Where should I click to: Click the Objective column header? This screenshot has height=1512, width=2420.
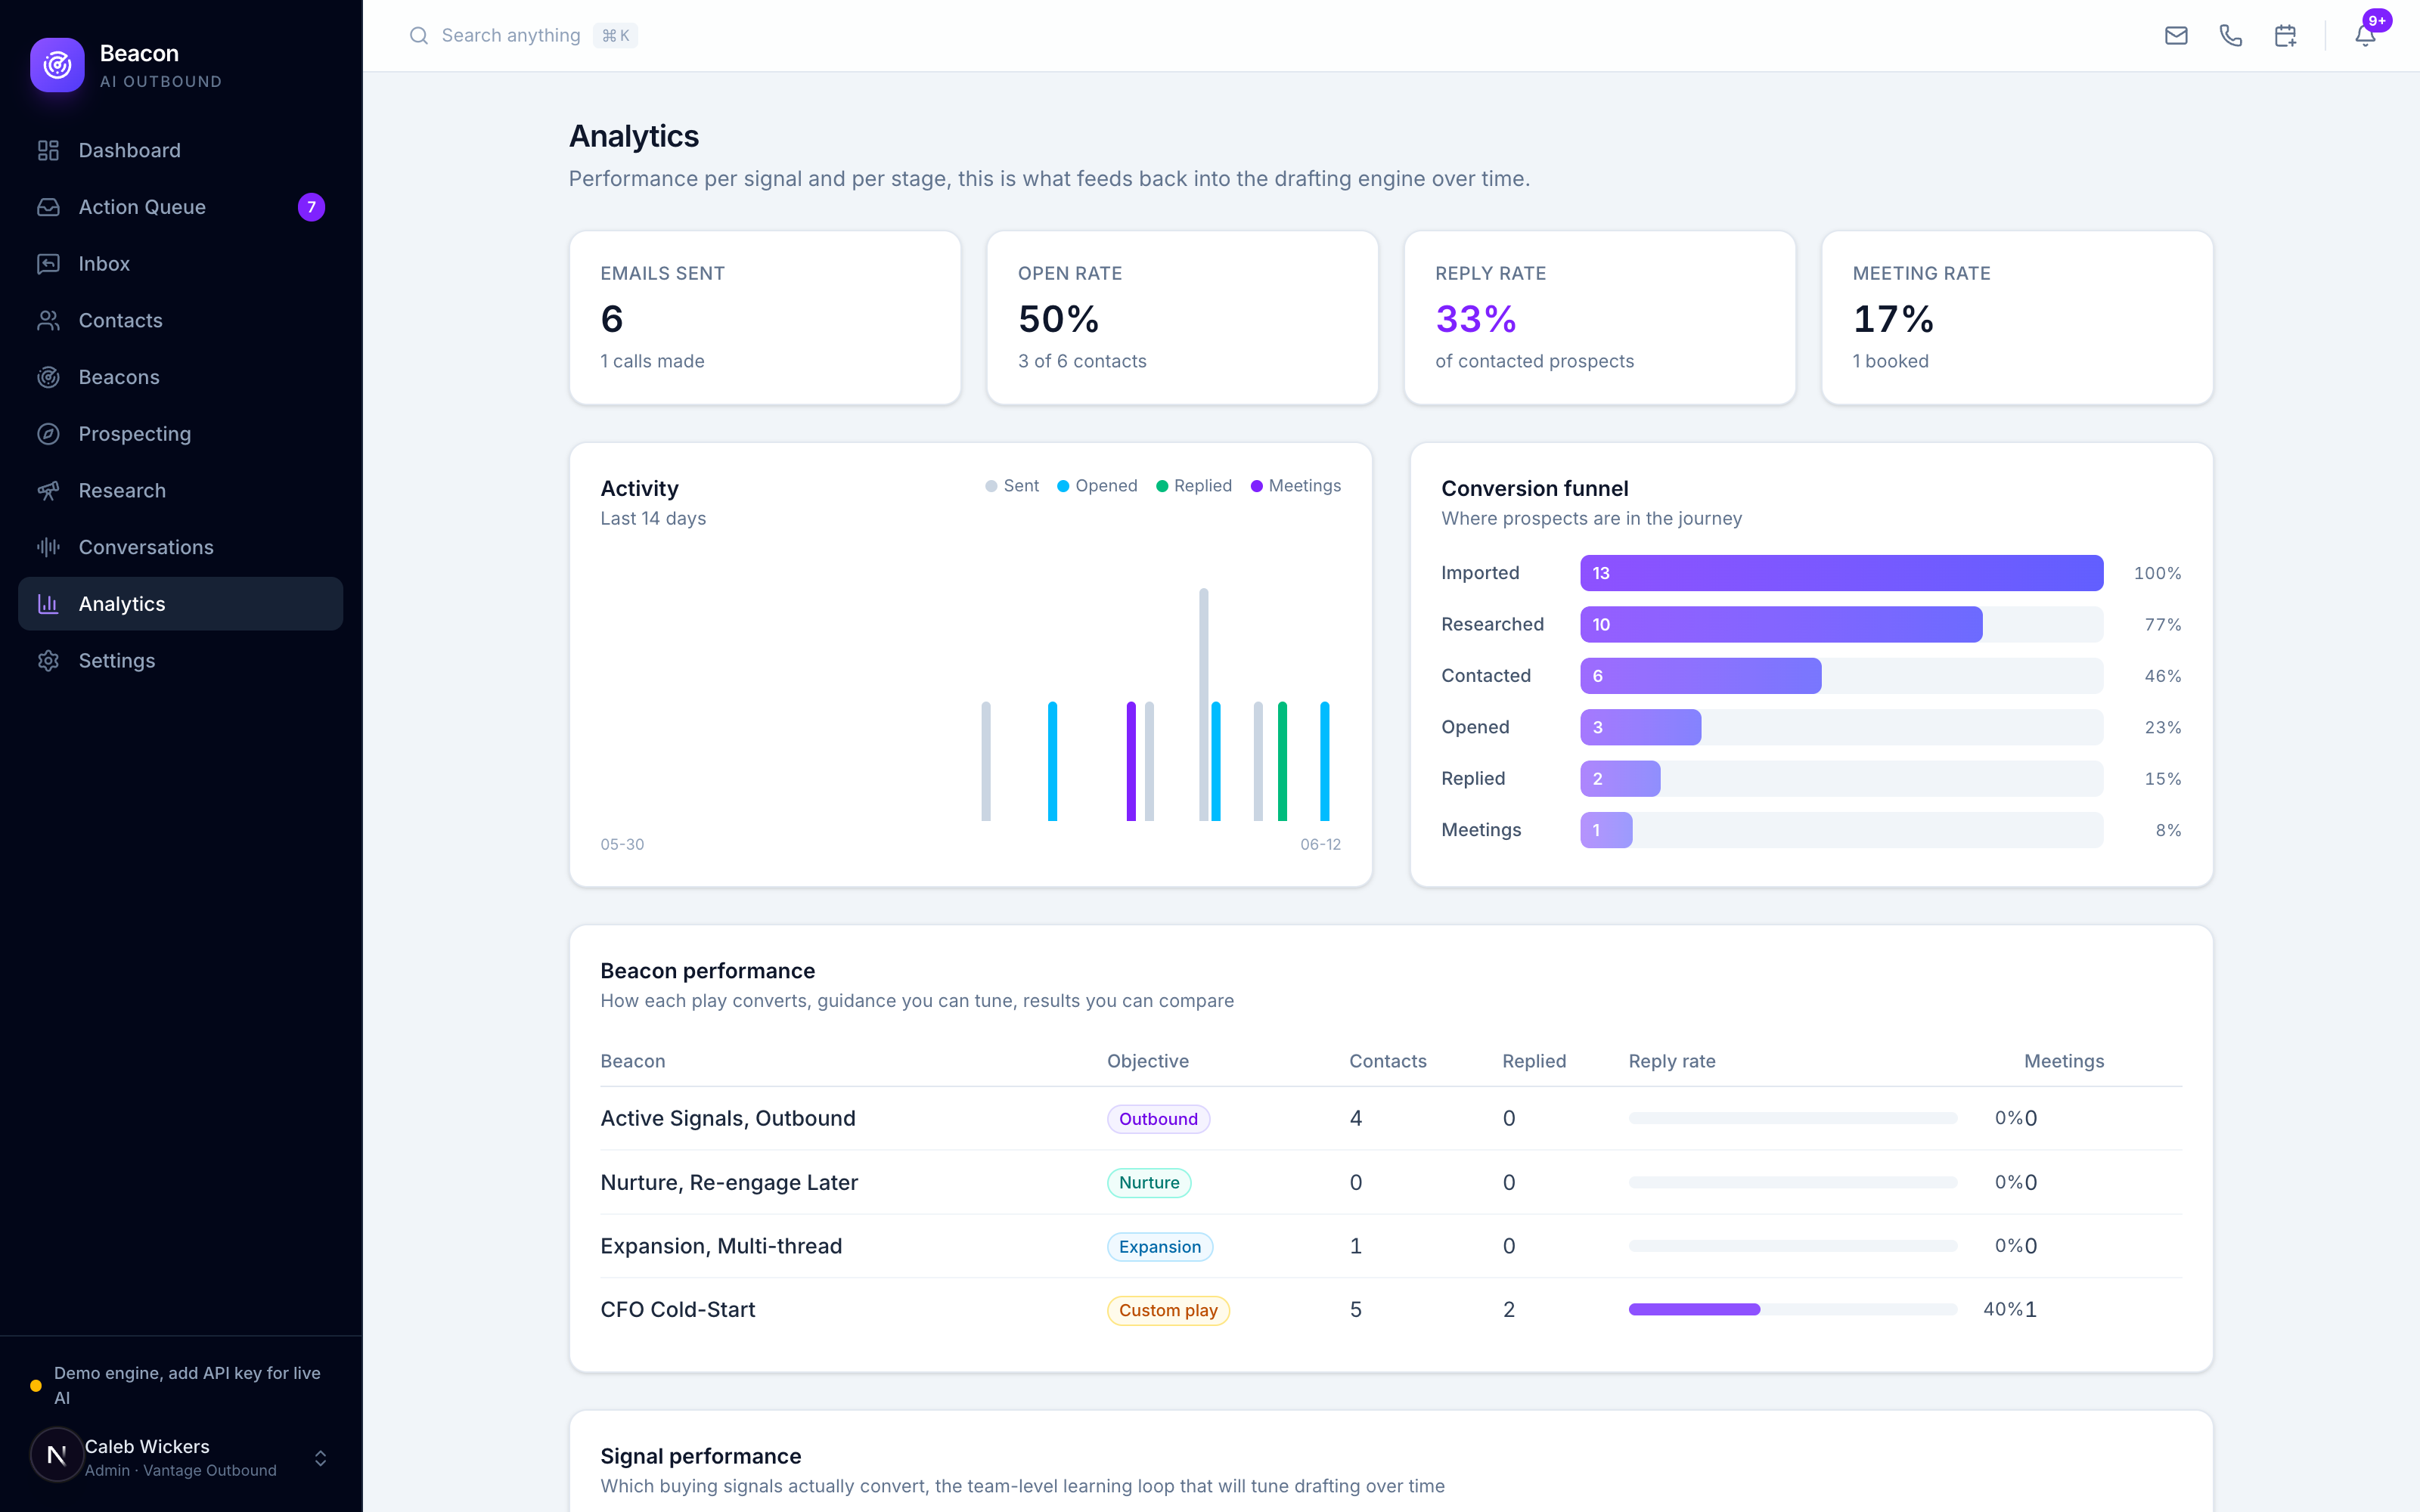(x=1148, y=1061)
